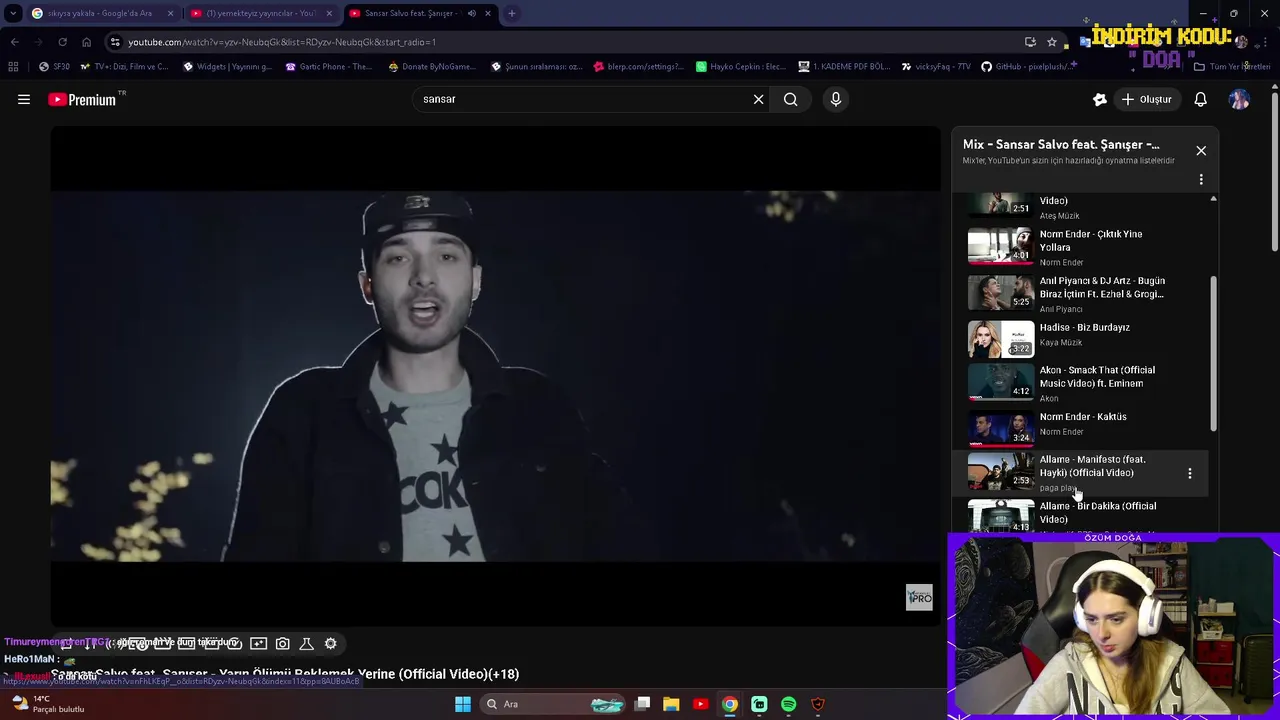The image size is (1280, 720).
Task: Open the Tüm Yer İşaretleri folder
Action: 1232,67
